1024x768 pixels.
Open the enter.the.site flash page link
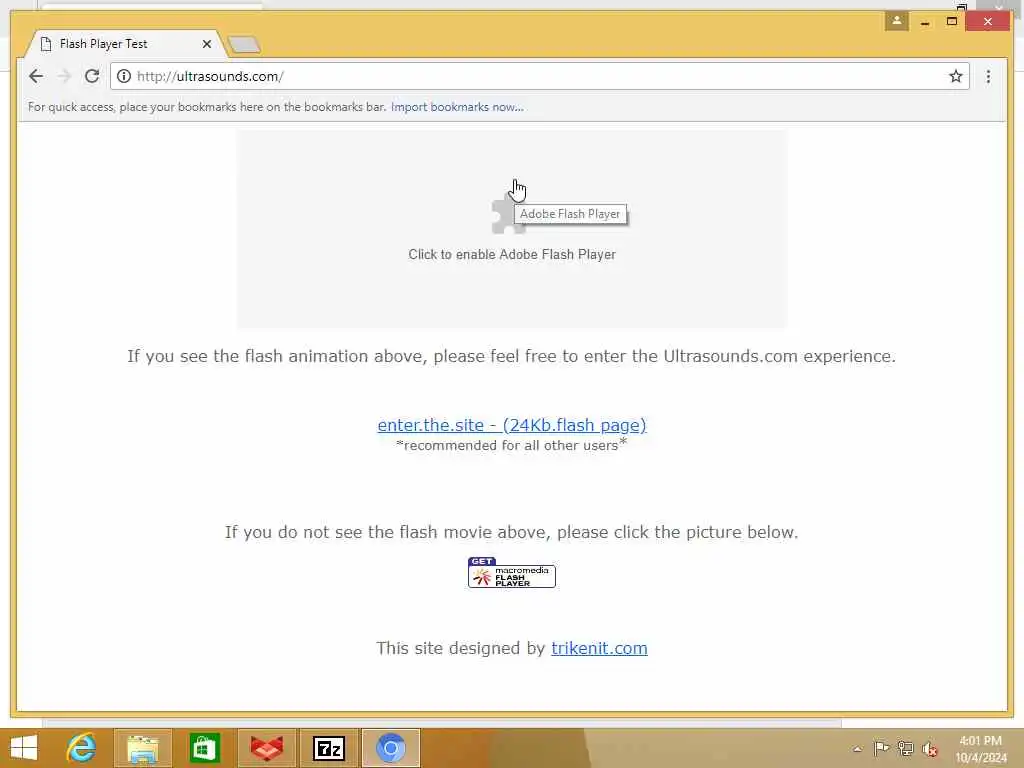[512, 425]
